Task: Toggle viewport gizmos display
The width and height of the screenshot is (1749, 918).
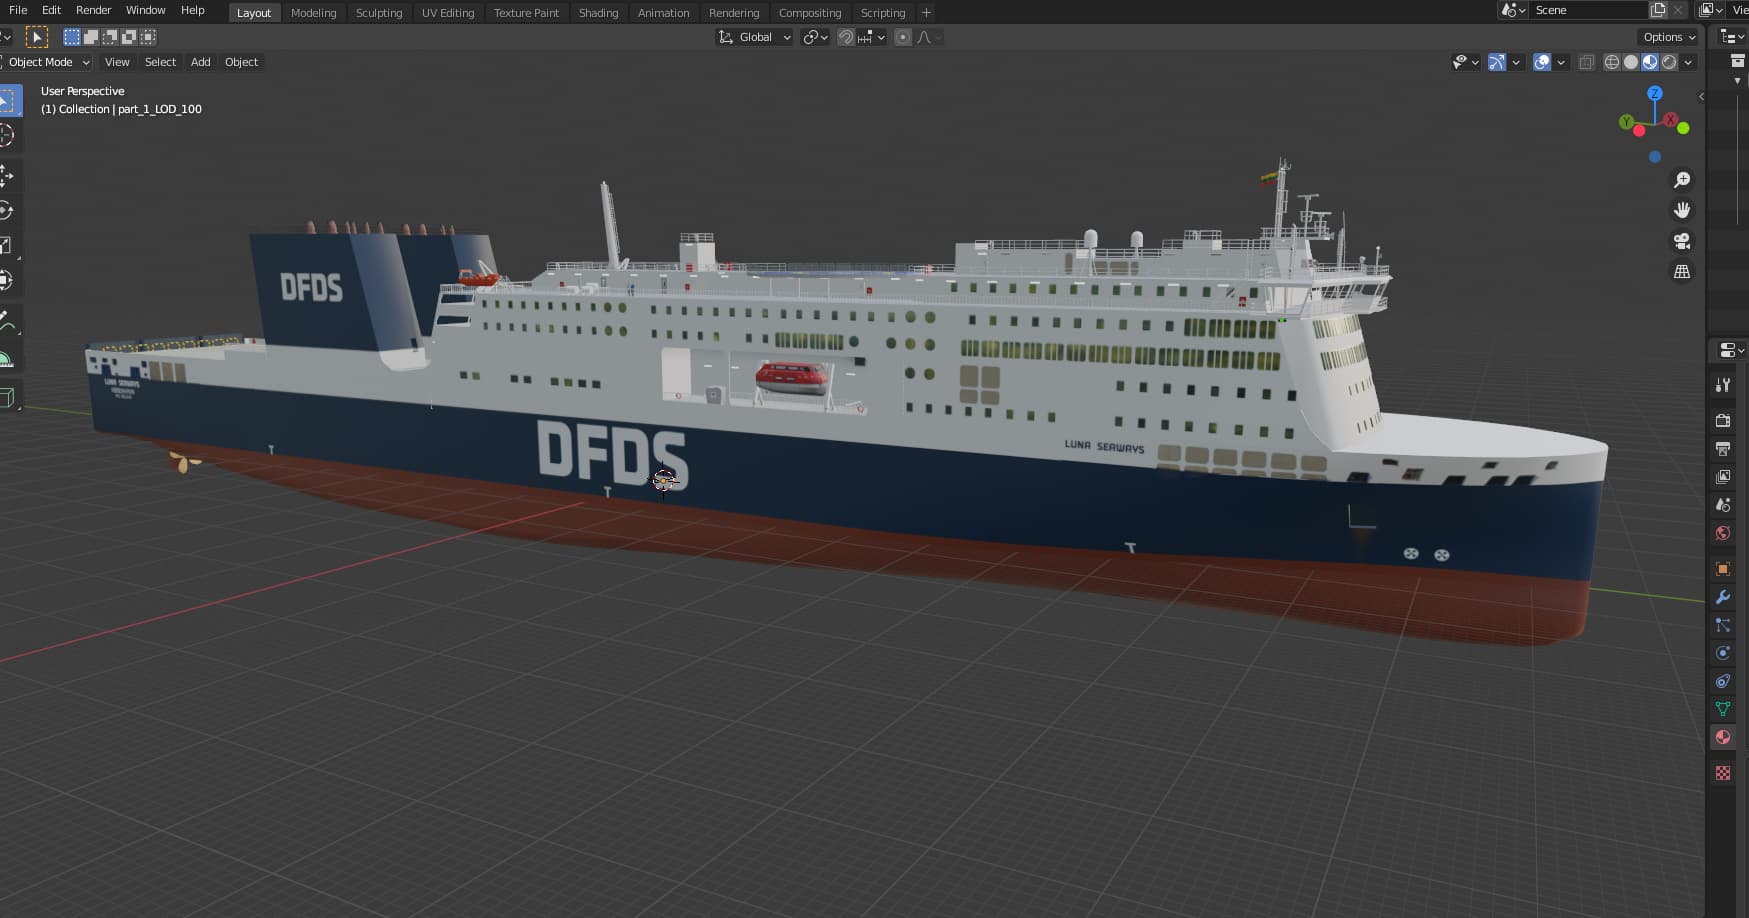Action: click(1496, 62)
